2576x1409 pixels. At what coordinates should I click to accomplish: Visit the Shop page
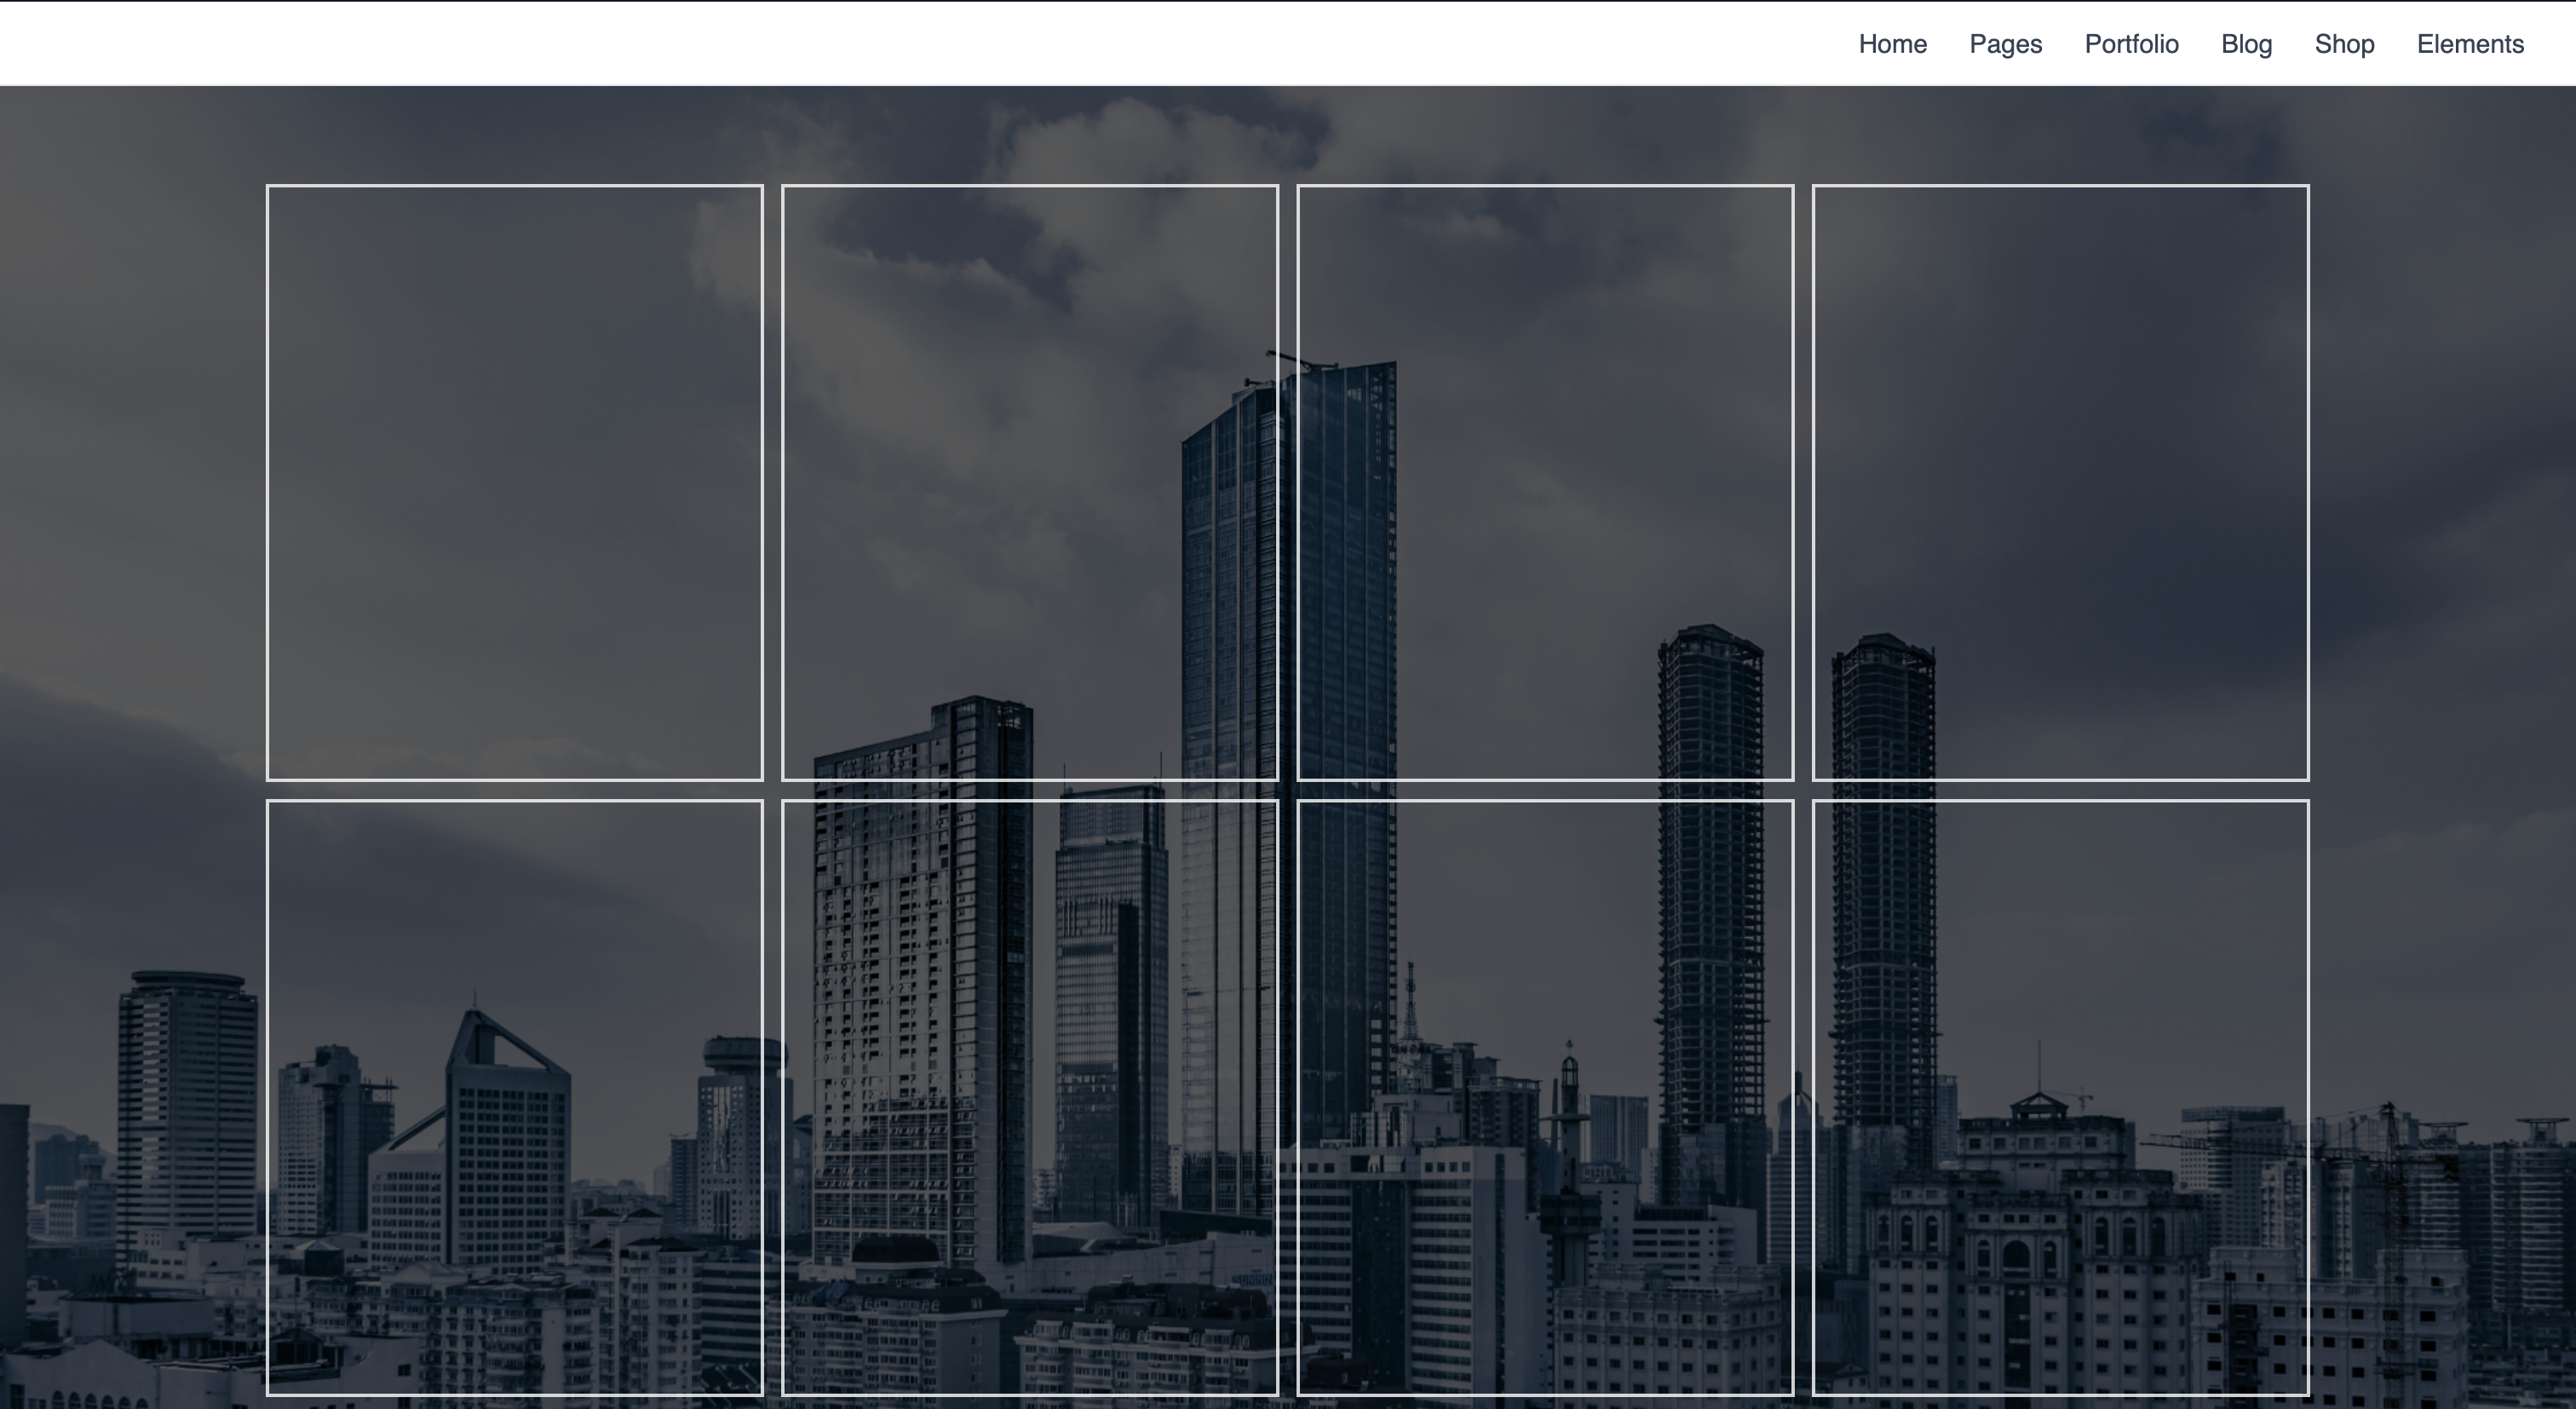tap(2345, 44)
